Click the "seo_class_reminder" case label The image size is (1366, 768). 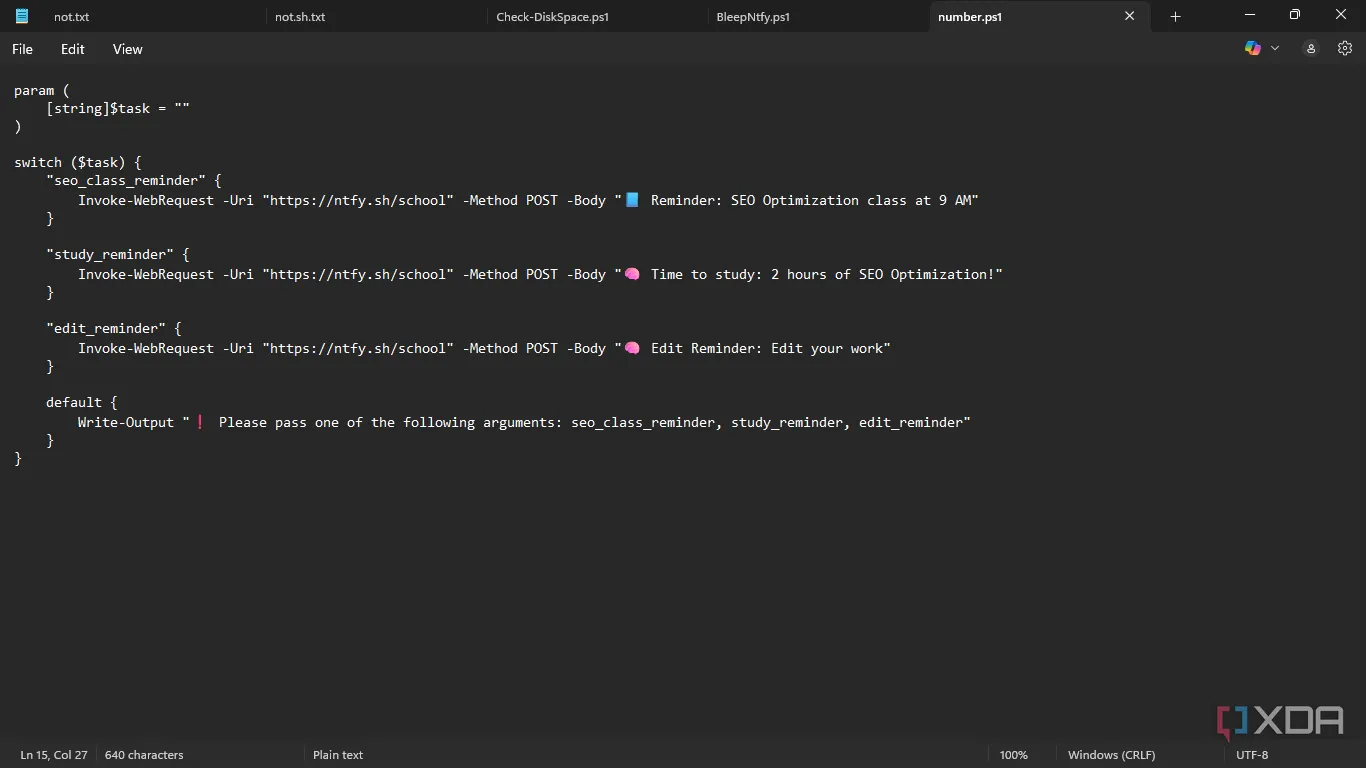pyautogui.click(x=126, y=180)
